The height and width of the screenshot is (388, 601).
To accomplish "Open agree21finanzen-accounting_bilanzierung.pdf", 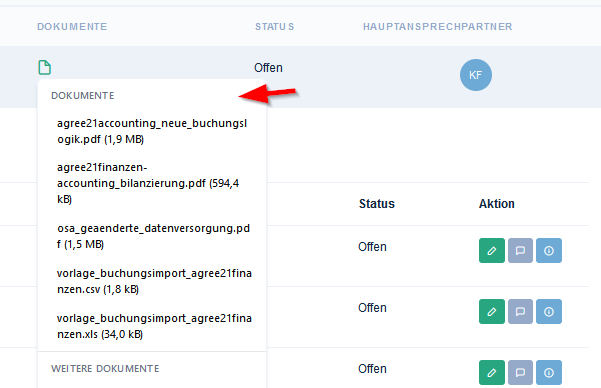I will pos(148,183).
